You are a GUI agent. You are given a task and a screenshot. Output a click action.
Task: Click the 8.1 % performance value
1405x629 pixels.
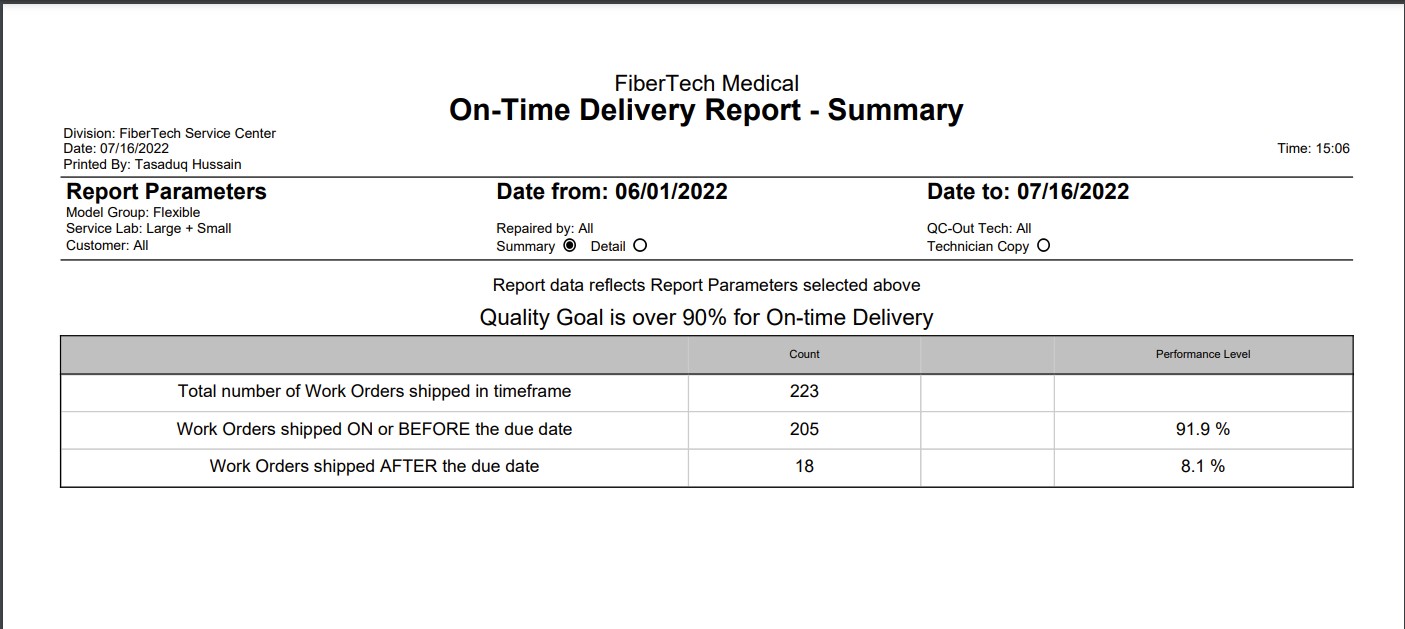tap(1203, 466)
